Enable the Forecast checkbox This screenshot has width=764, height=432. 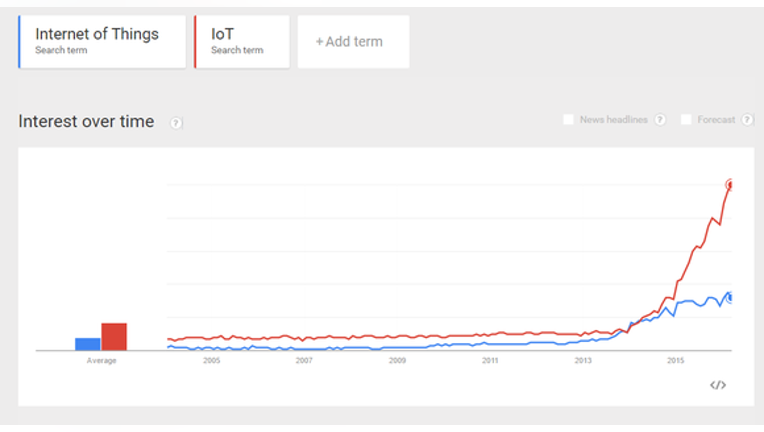point(686,120)
